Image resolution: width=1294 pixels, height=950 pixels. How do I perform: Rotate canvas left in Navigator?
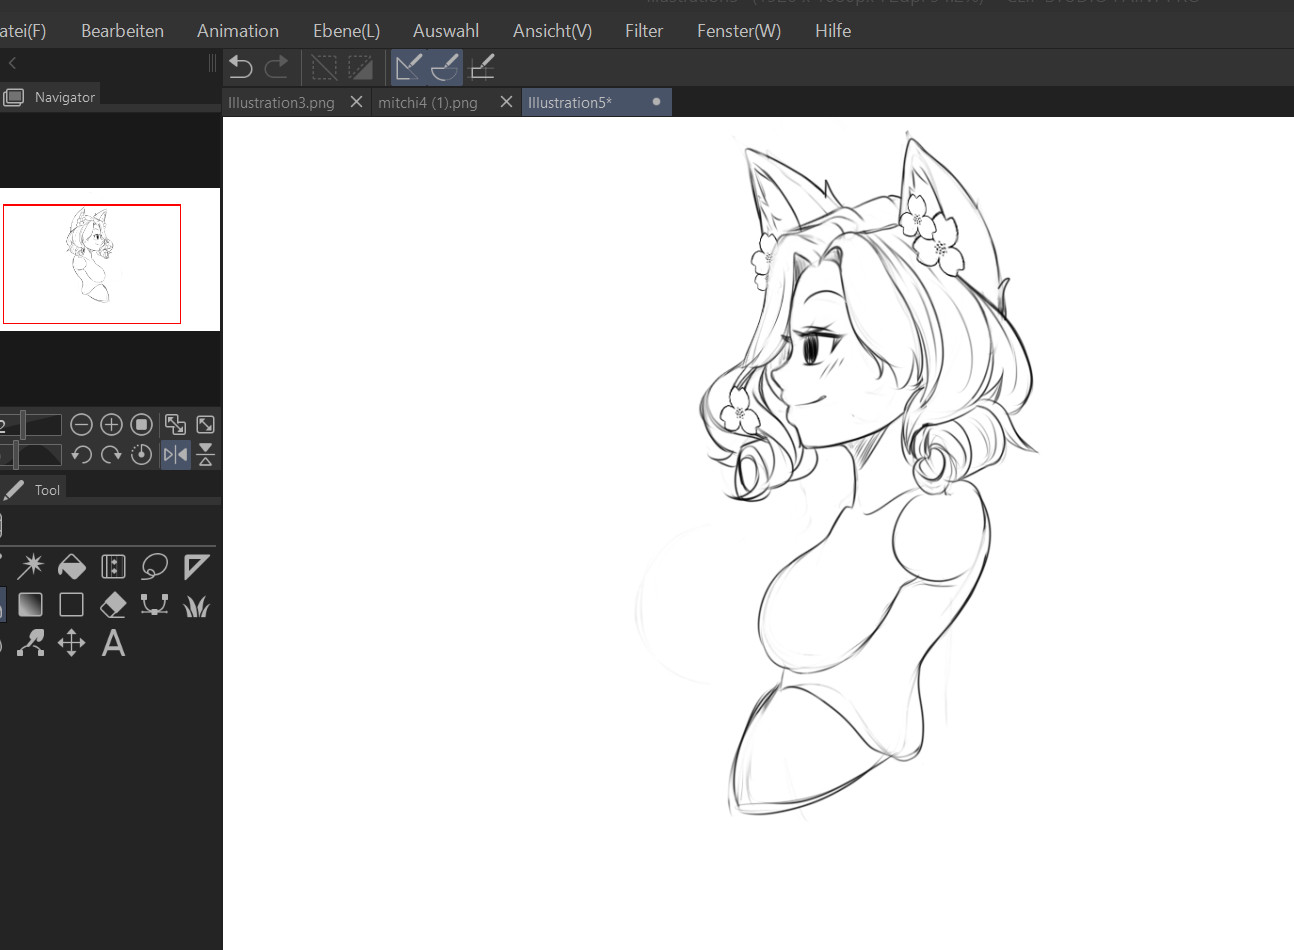pos(81,455)
